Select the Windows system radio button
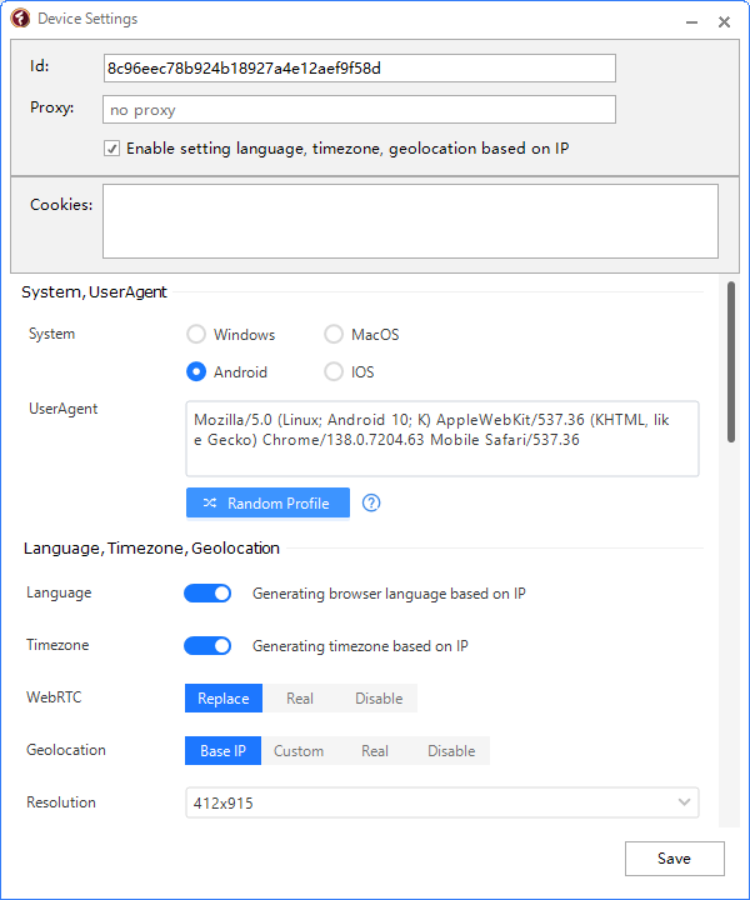This screenshot has height=900, width=750. coord(197,335)
